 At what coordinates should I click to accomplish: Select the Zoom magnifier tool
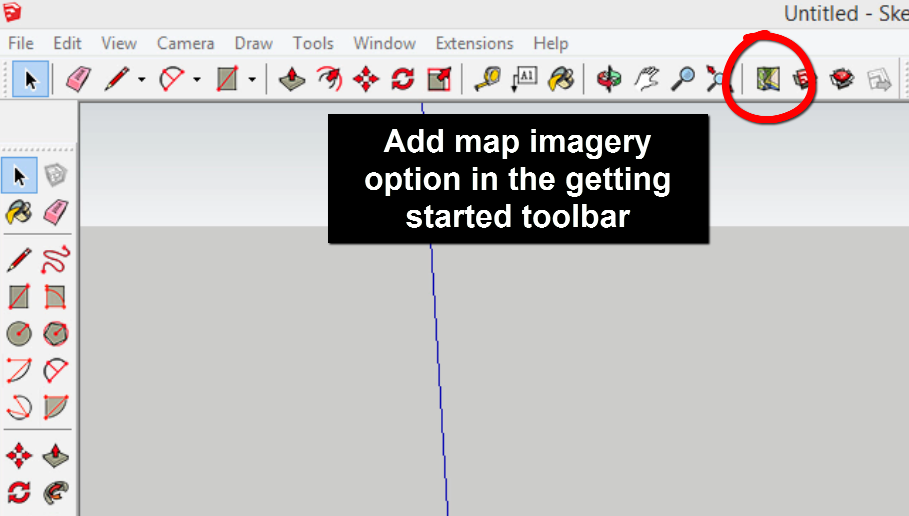point(683,79)
